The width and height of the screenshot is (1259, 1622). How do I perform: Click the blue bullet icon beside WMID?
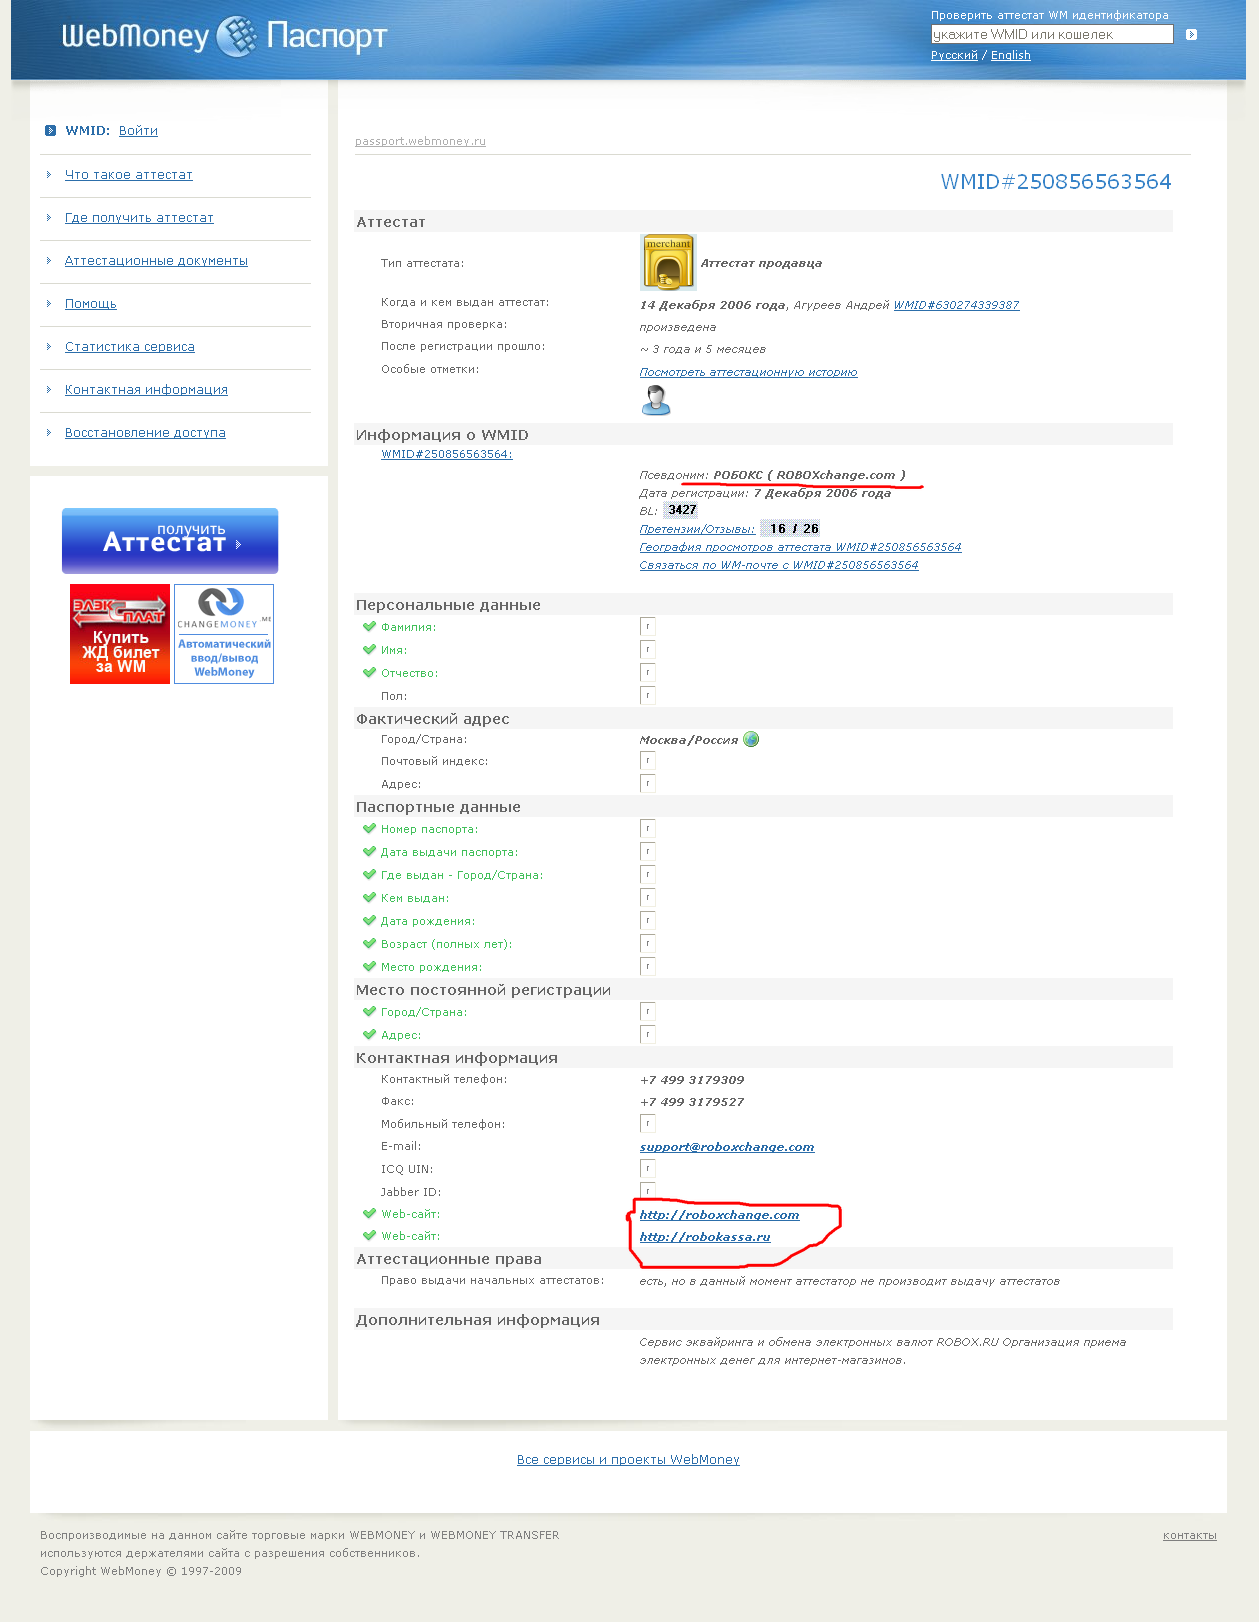click(50, 131)
